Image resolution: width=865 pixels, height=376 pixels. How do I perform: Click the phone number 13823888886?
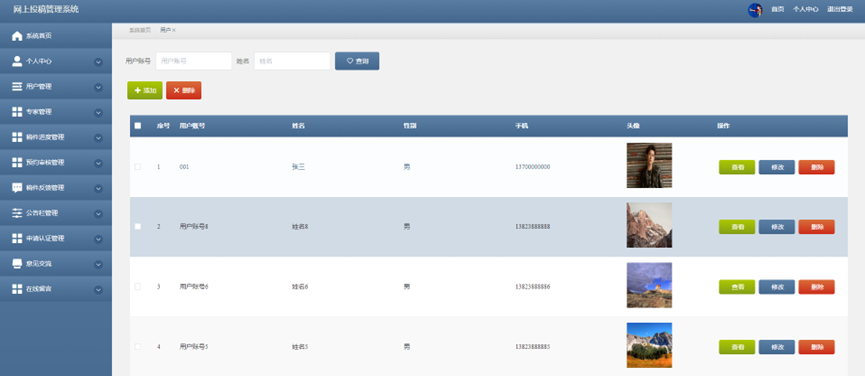click(x=532, y=287)
